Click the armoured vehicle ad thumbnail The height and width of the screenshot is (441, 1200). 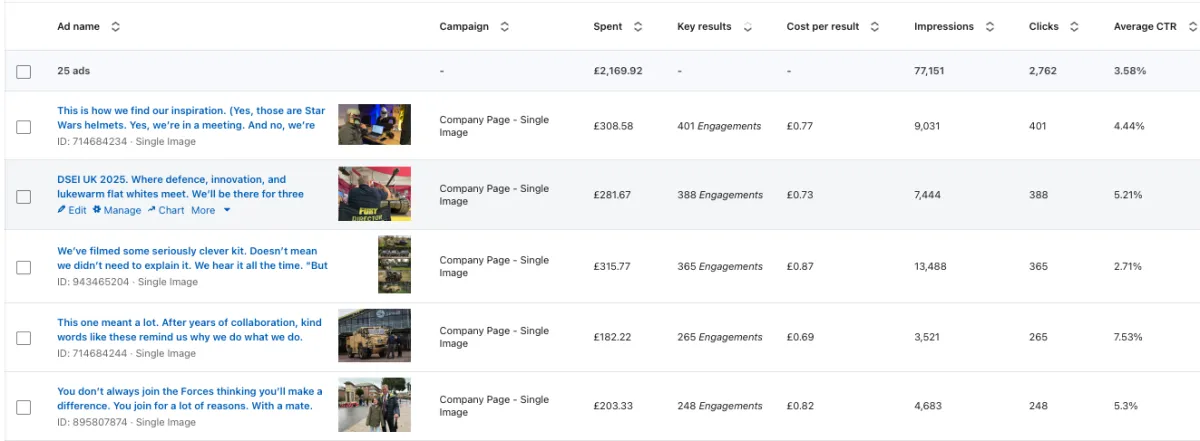pos(374,335)
